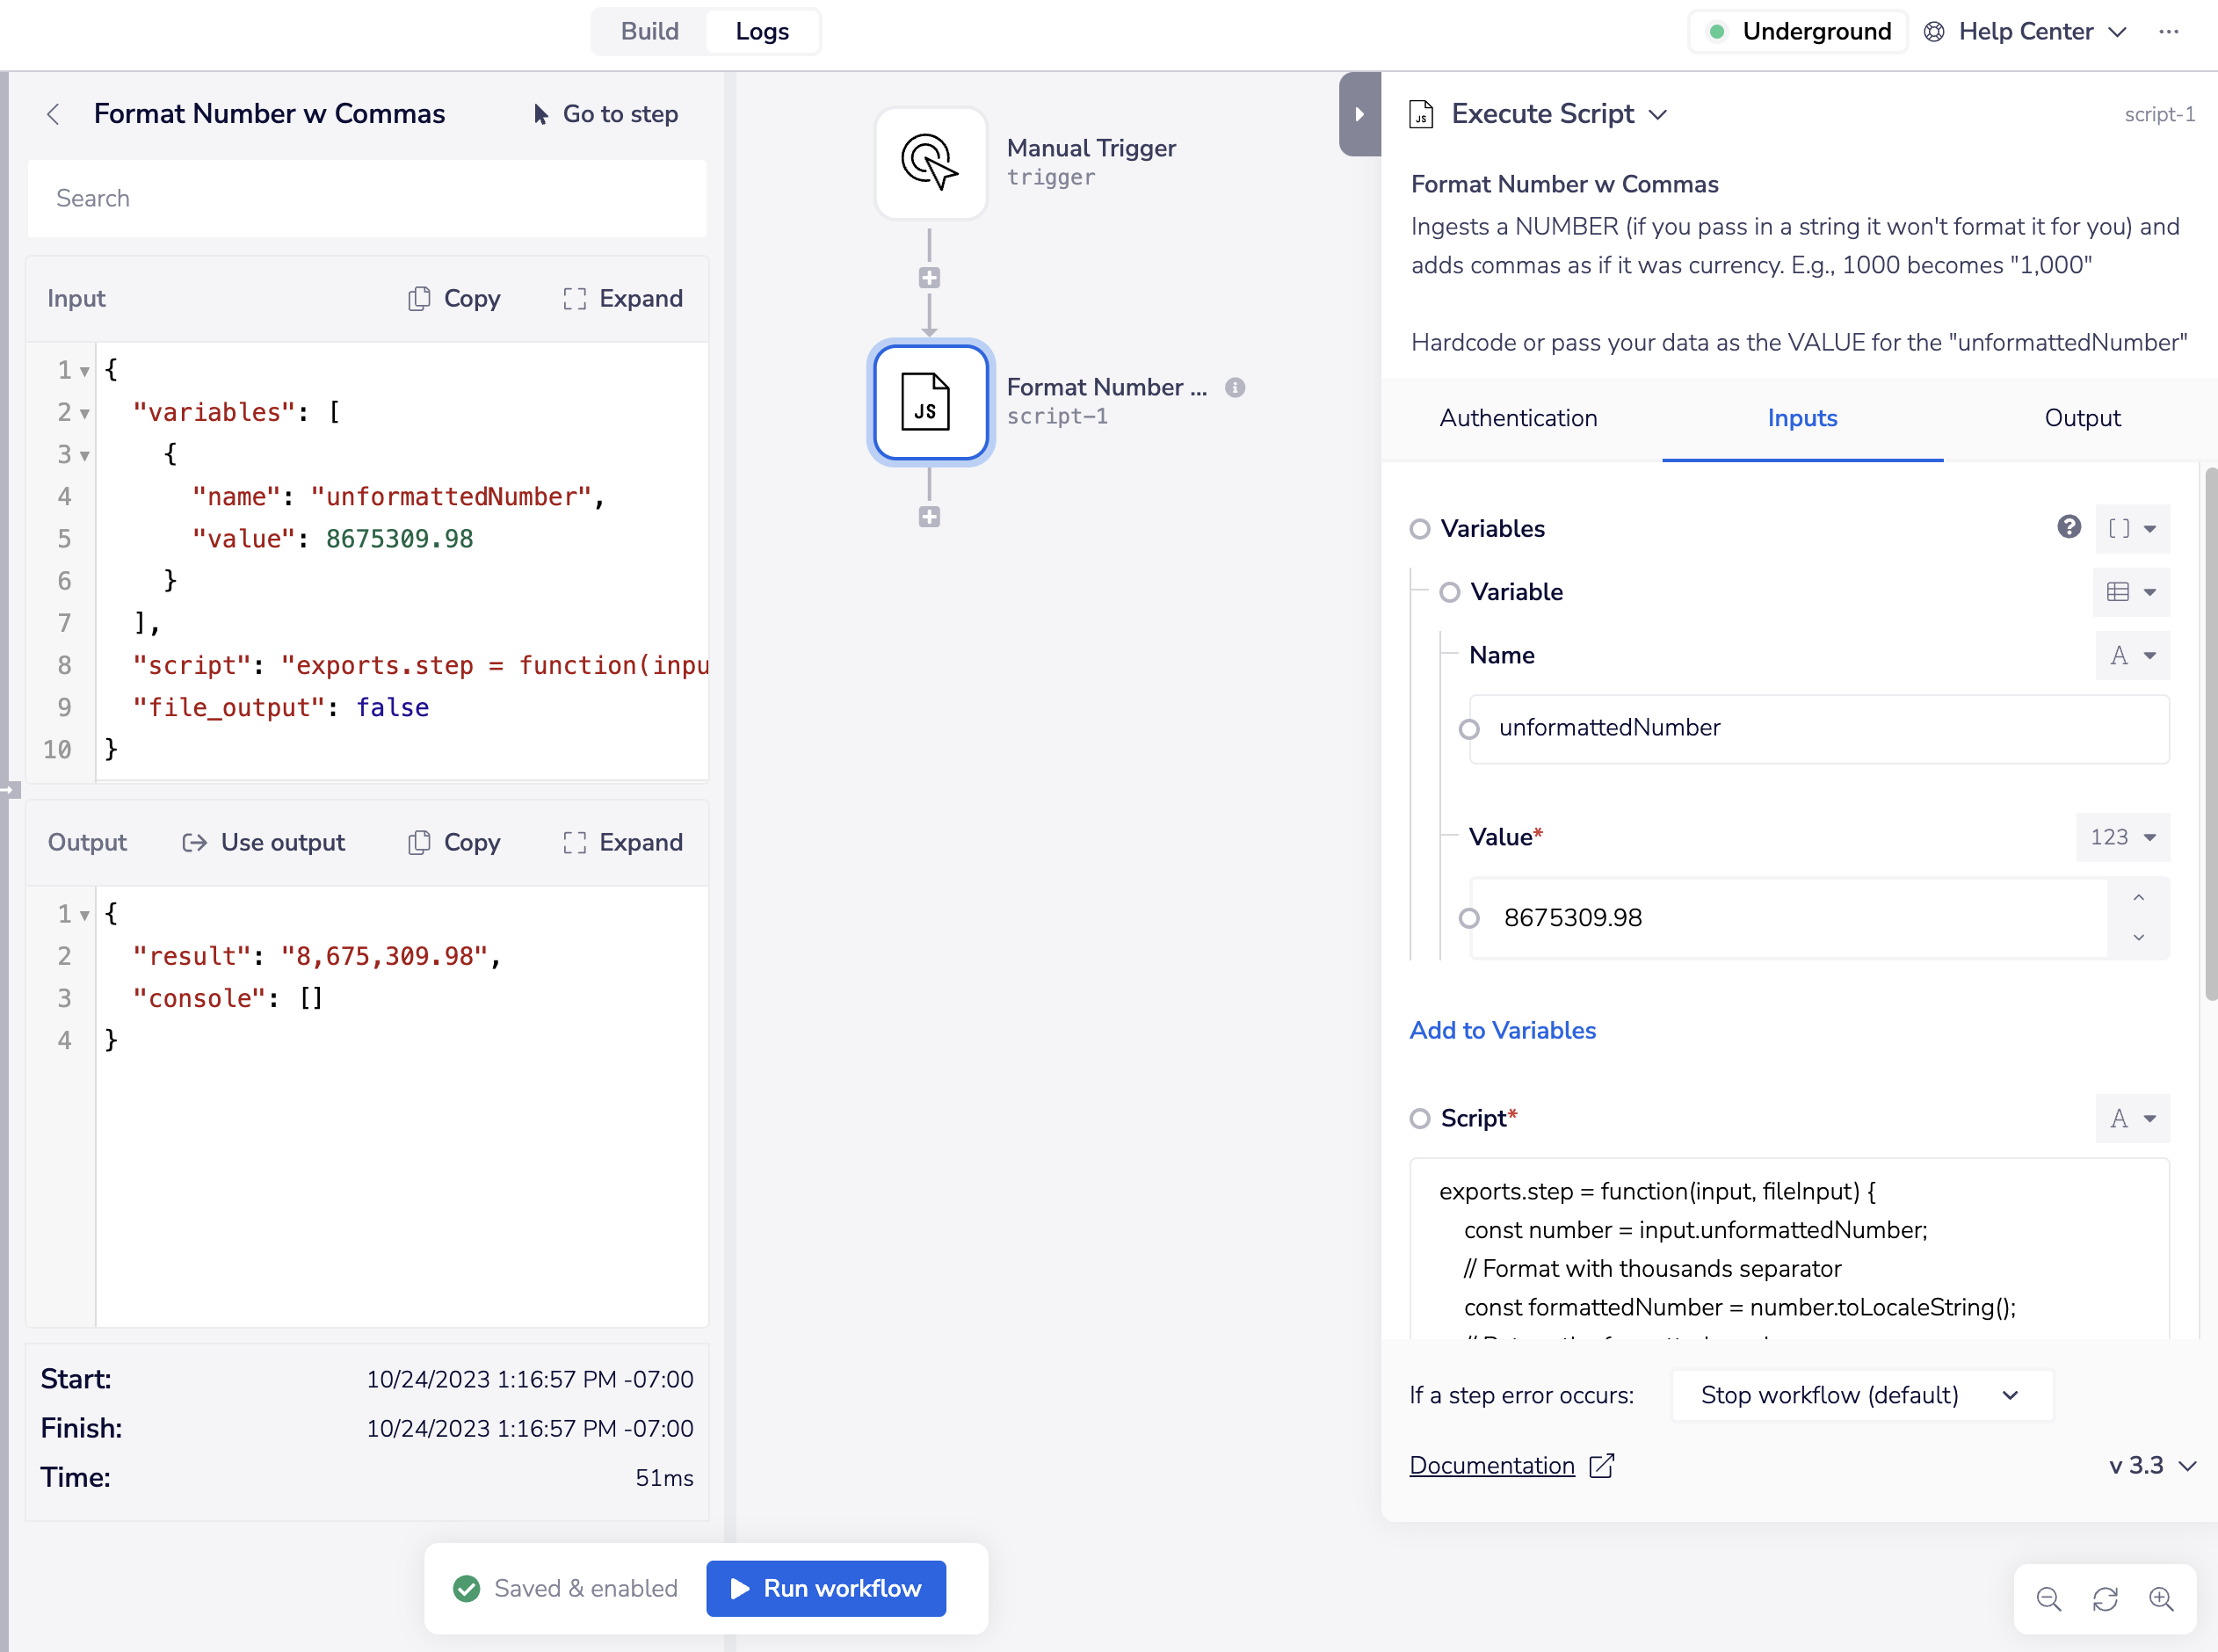Zoom out the canvas with magnifier minus
2218x1652 pixels.
point(2048,1599)
